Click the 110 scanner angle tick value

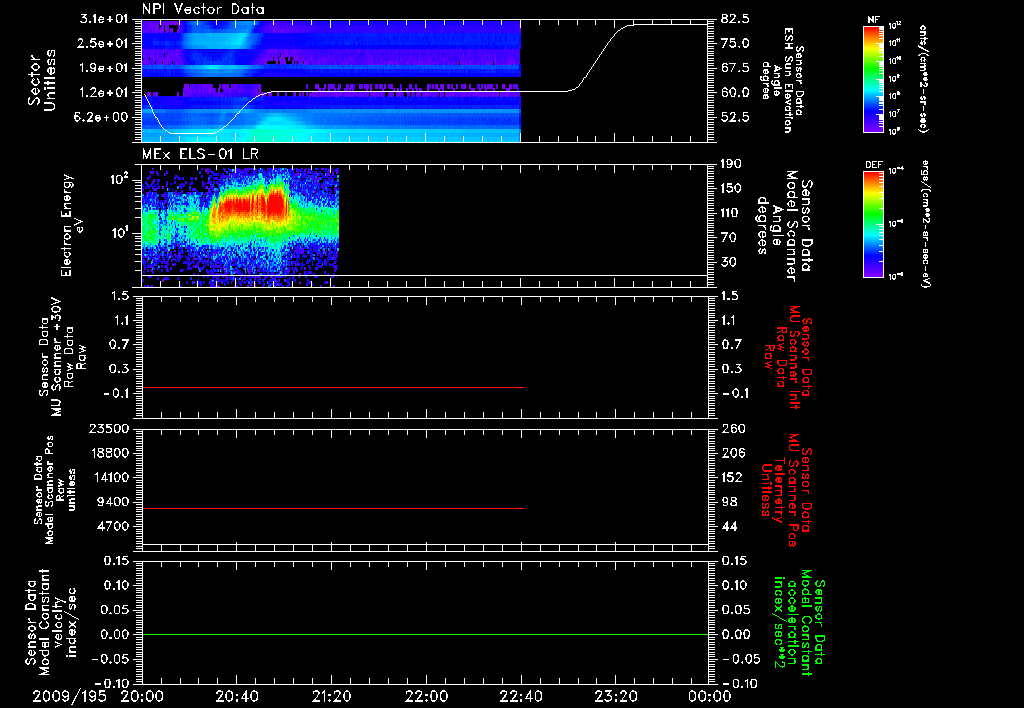pyautogui.click(x=731, y=213)
